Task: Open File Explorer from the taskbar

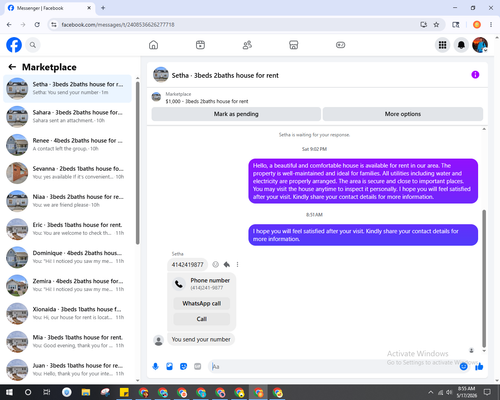Action: tap(86, 392)
